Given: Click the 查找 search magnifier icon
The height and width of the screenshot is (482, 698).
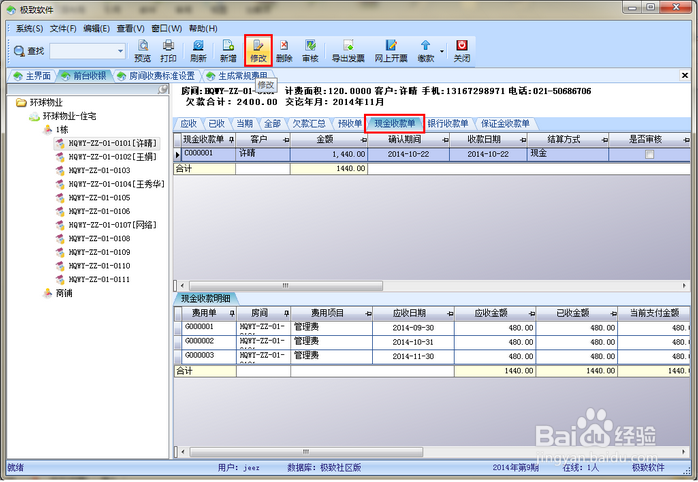Looking at the screenshot, I should [x=19, y=51].
